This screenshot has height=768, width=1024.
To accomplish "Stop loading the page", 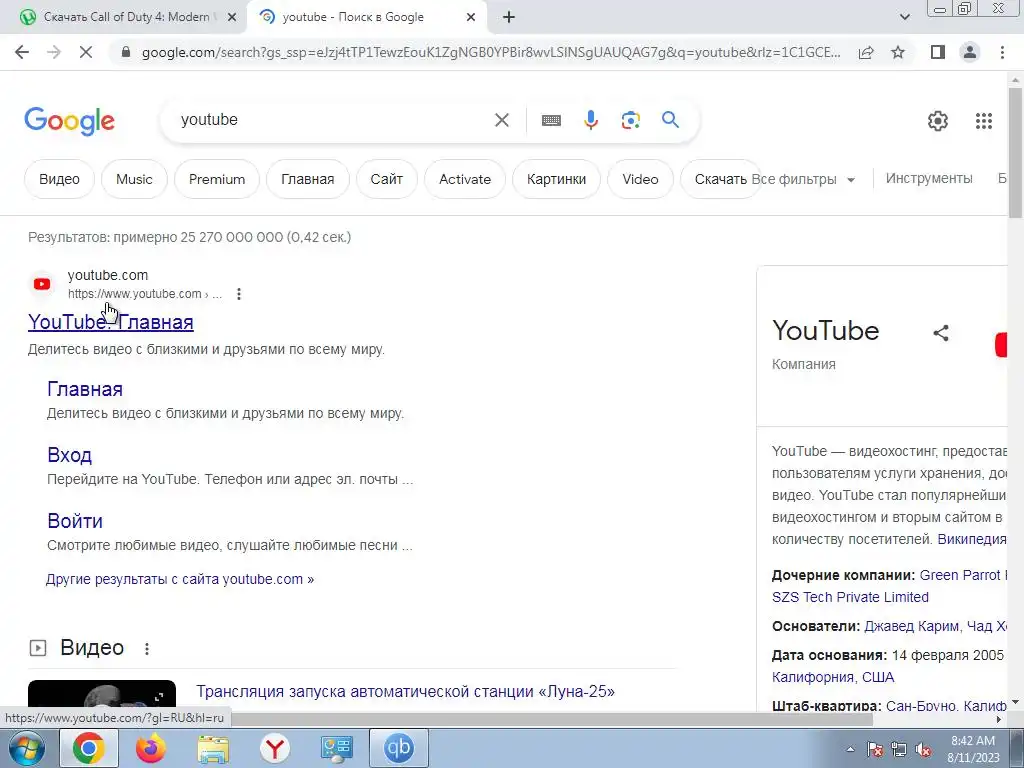I will 86,52.
